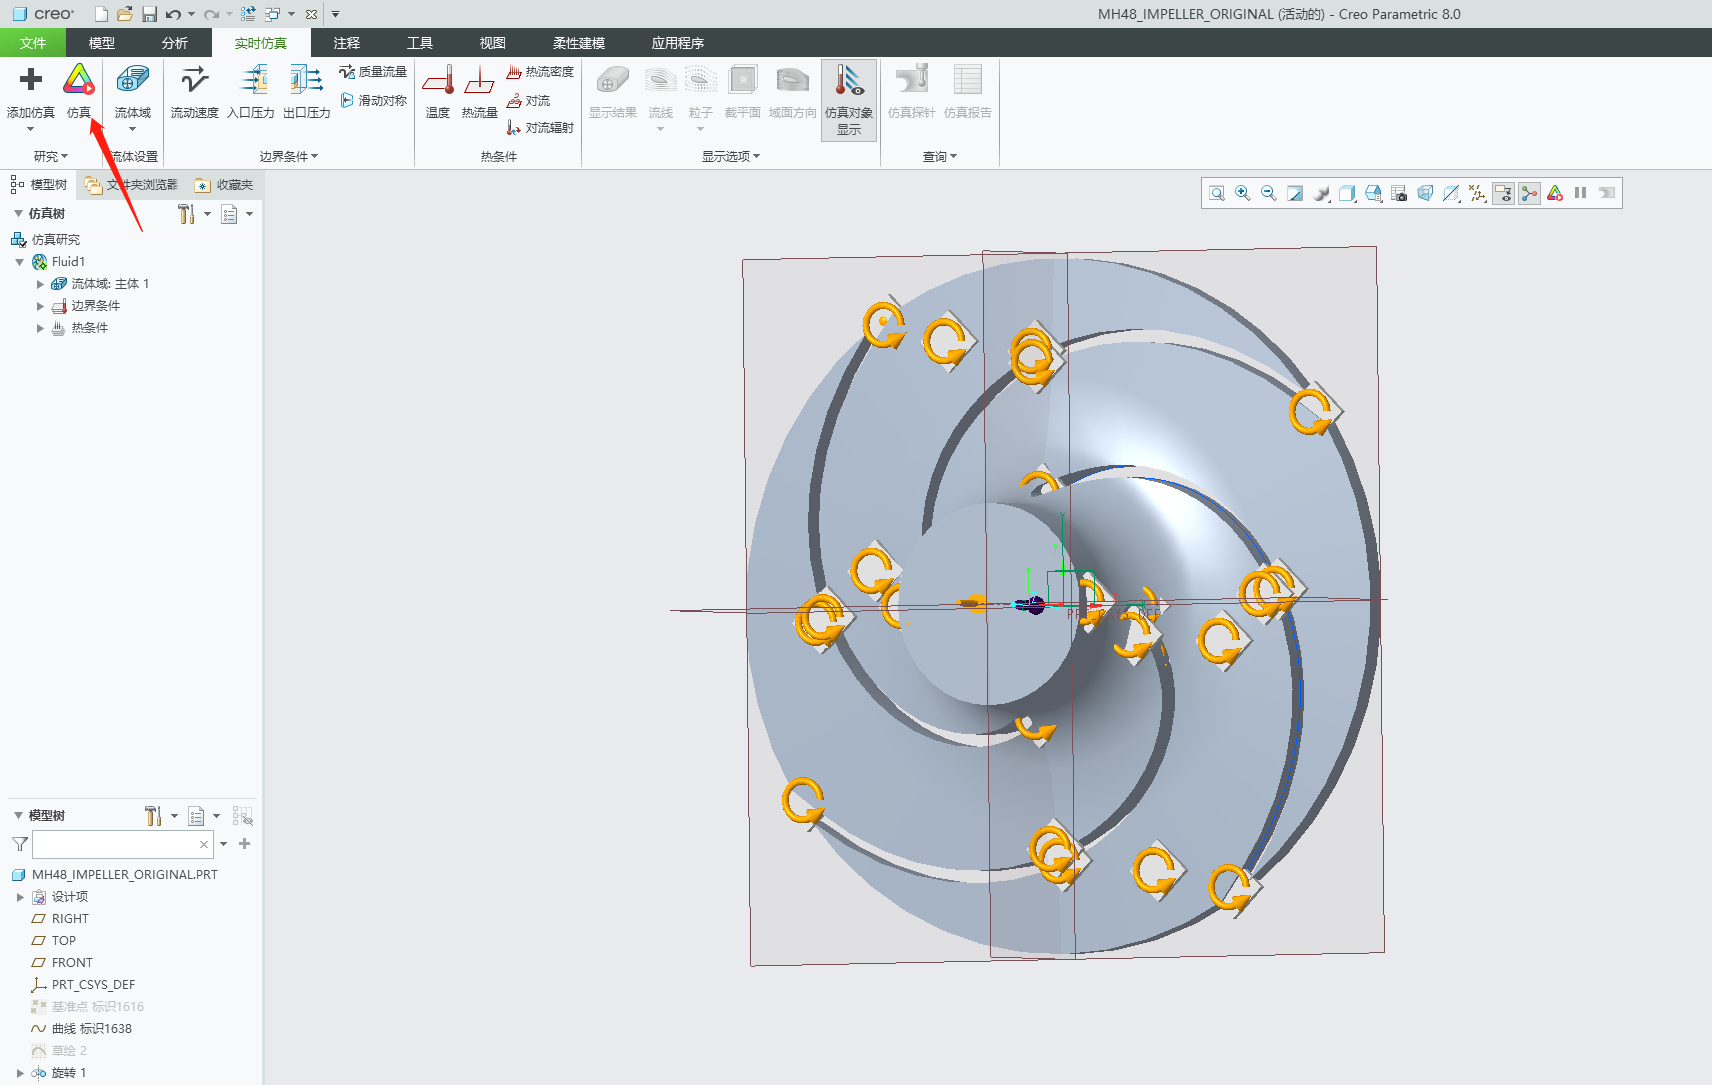Click the 热流量 heat flow icon
Image resolution: width=1712 pixels, height=1085 pixels.
click(479, 90)
